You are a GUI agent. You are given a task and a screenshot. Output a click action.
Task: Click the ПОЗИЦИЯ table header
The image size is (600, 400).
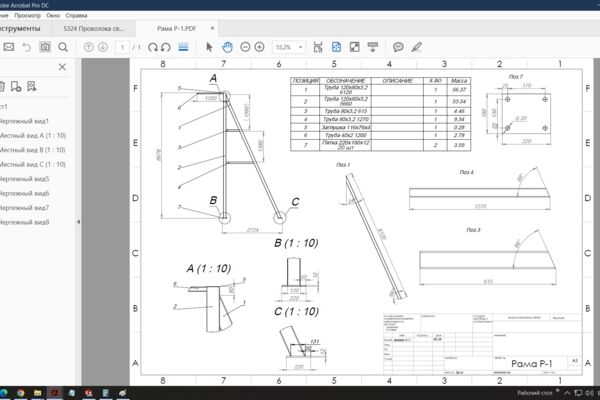[305, 81]
